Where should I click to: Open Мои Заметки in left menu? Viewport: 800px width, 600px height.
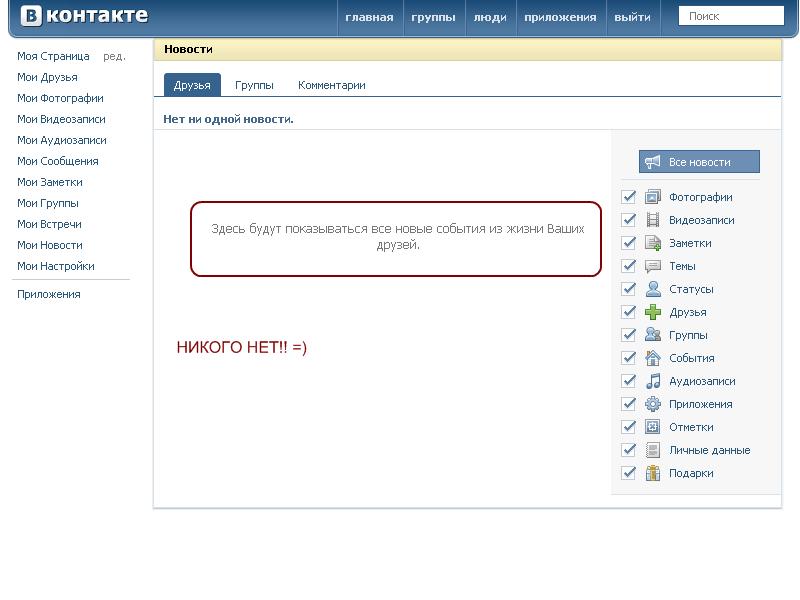[49, 182]
